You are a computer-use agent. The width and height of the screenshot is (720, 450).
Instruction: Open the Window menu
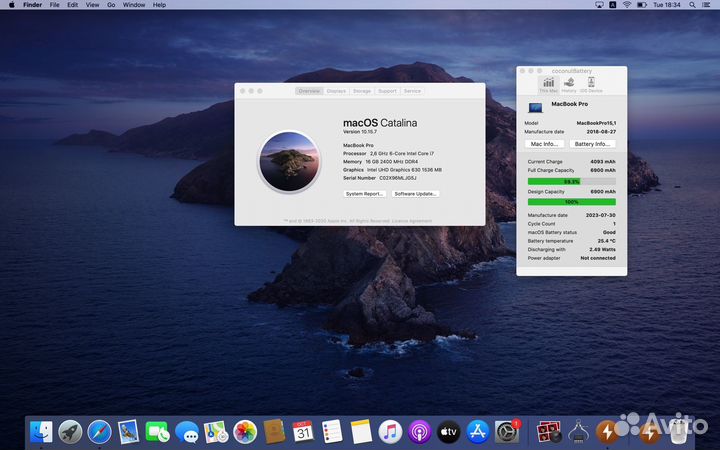pos(134,5)
